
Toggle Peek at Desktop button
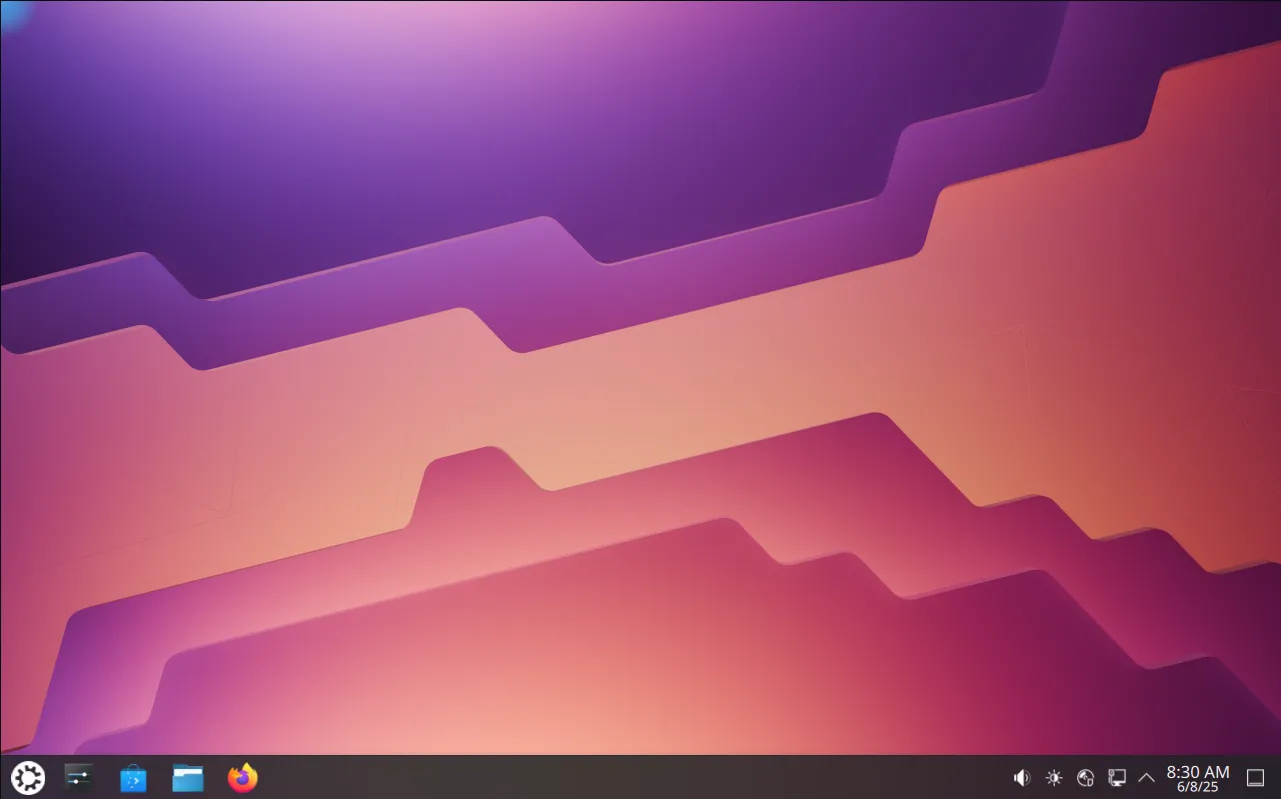[x=1255, y=777]
